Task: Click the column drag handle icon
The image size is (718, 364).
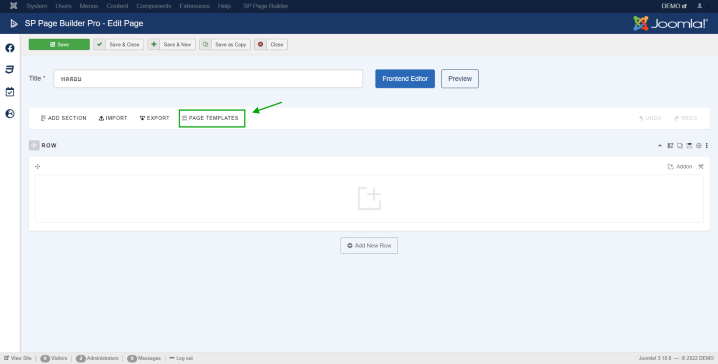Action: [38, 166]
